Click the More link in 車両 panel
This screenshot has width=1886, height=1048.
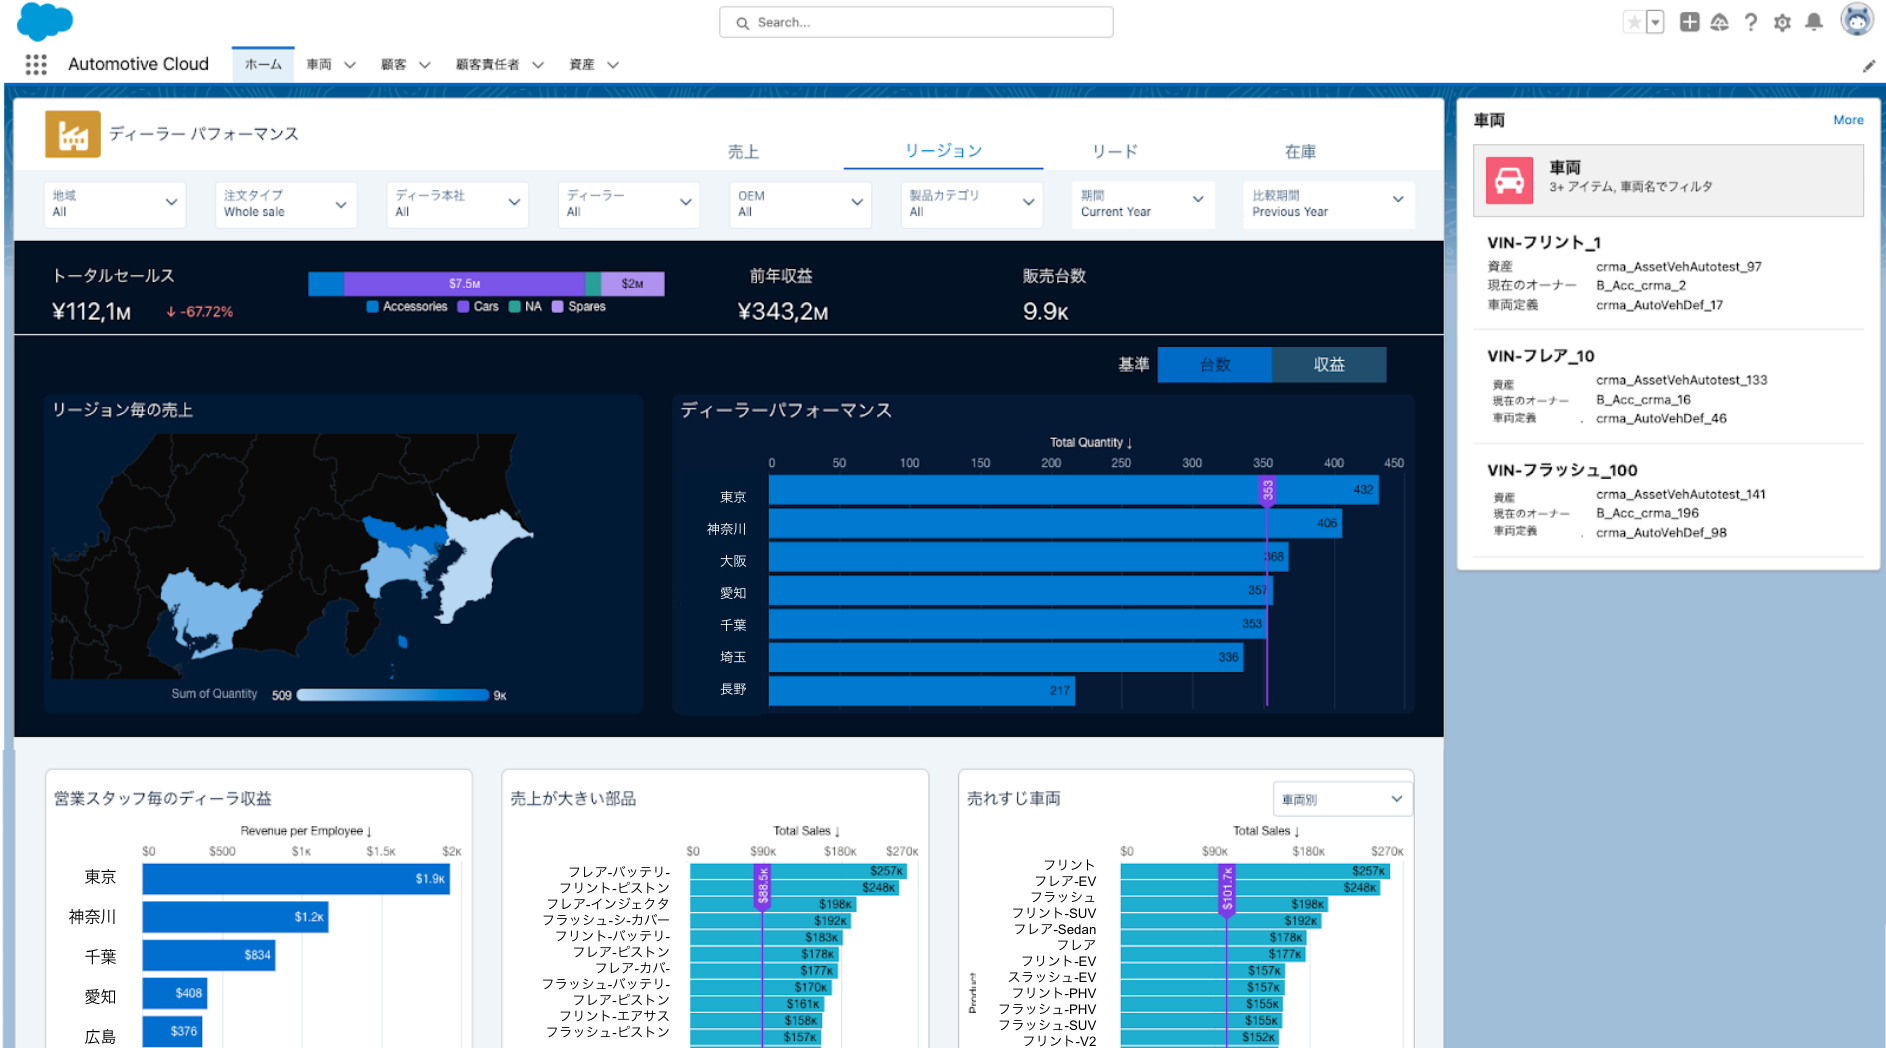[x=1848, y=120]
